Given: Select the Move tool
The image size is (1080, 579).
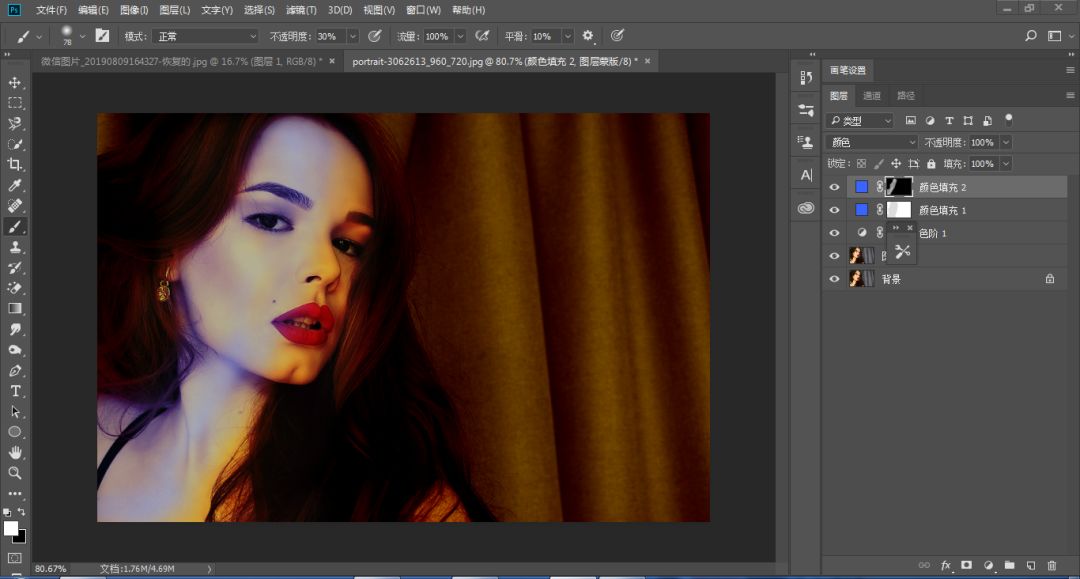Looking at the screenshot, I should coord(15,82).
